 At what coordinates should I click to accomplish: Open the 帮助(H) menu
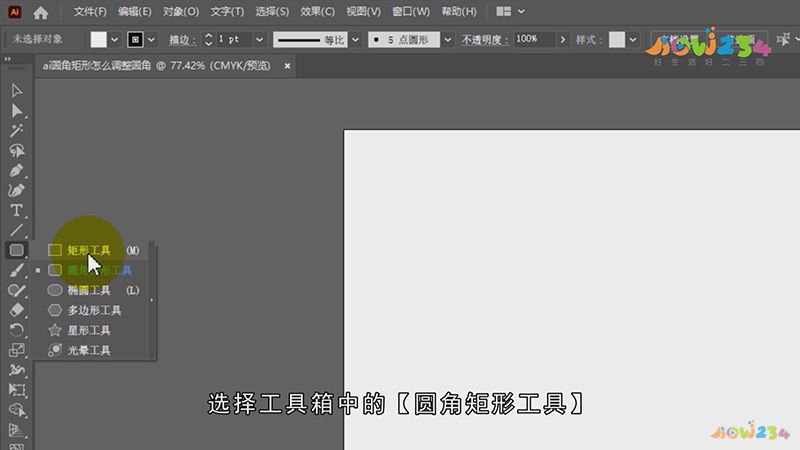point(459,11)
